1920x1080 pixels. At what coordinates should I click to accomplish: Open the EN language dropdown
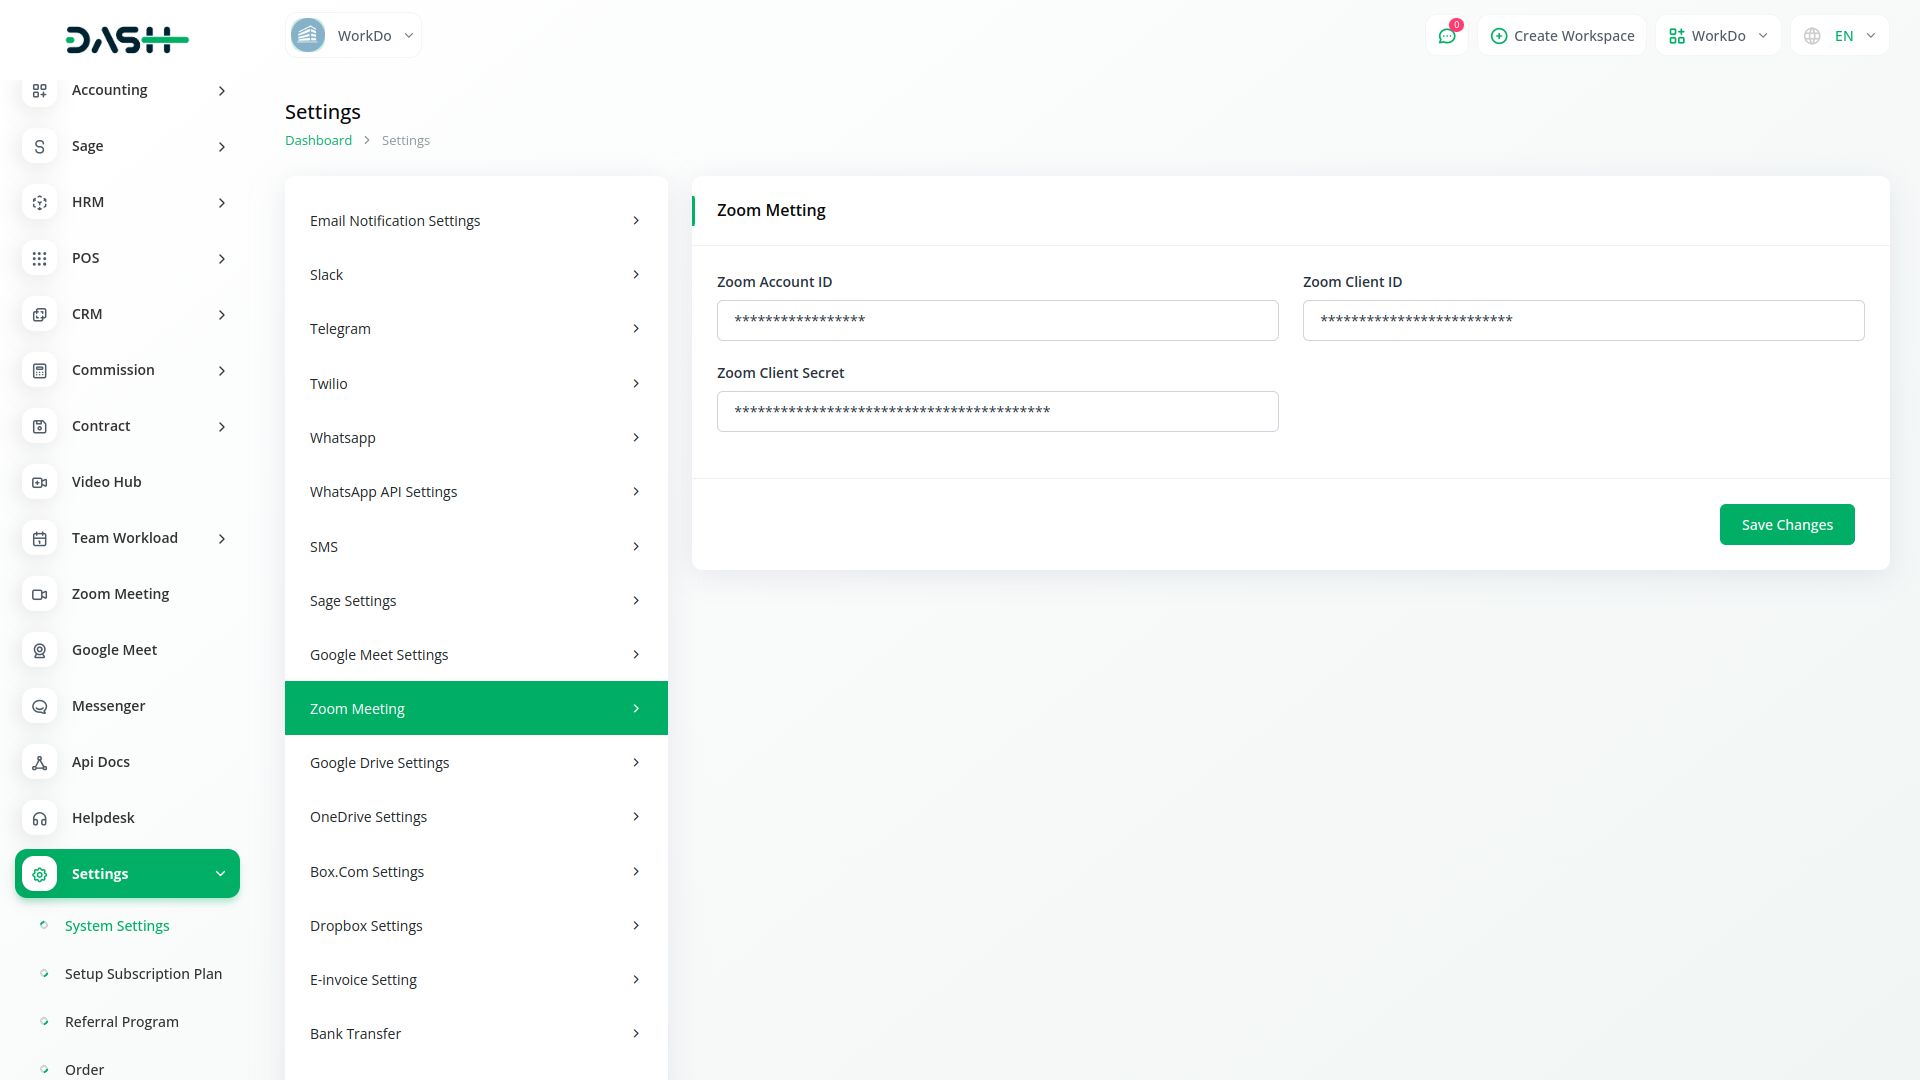coord(1840,36)
